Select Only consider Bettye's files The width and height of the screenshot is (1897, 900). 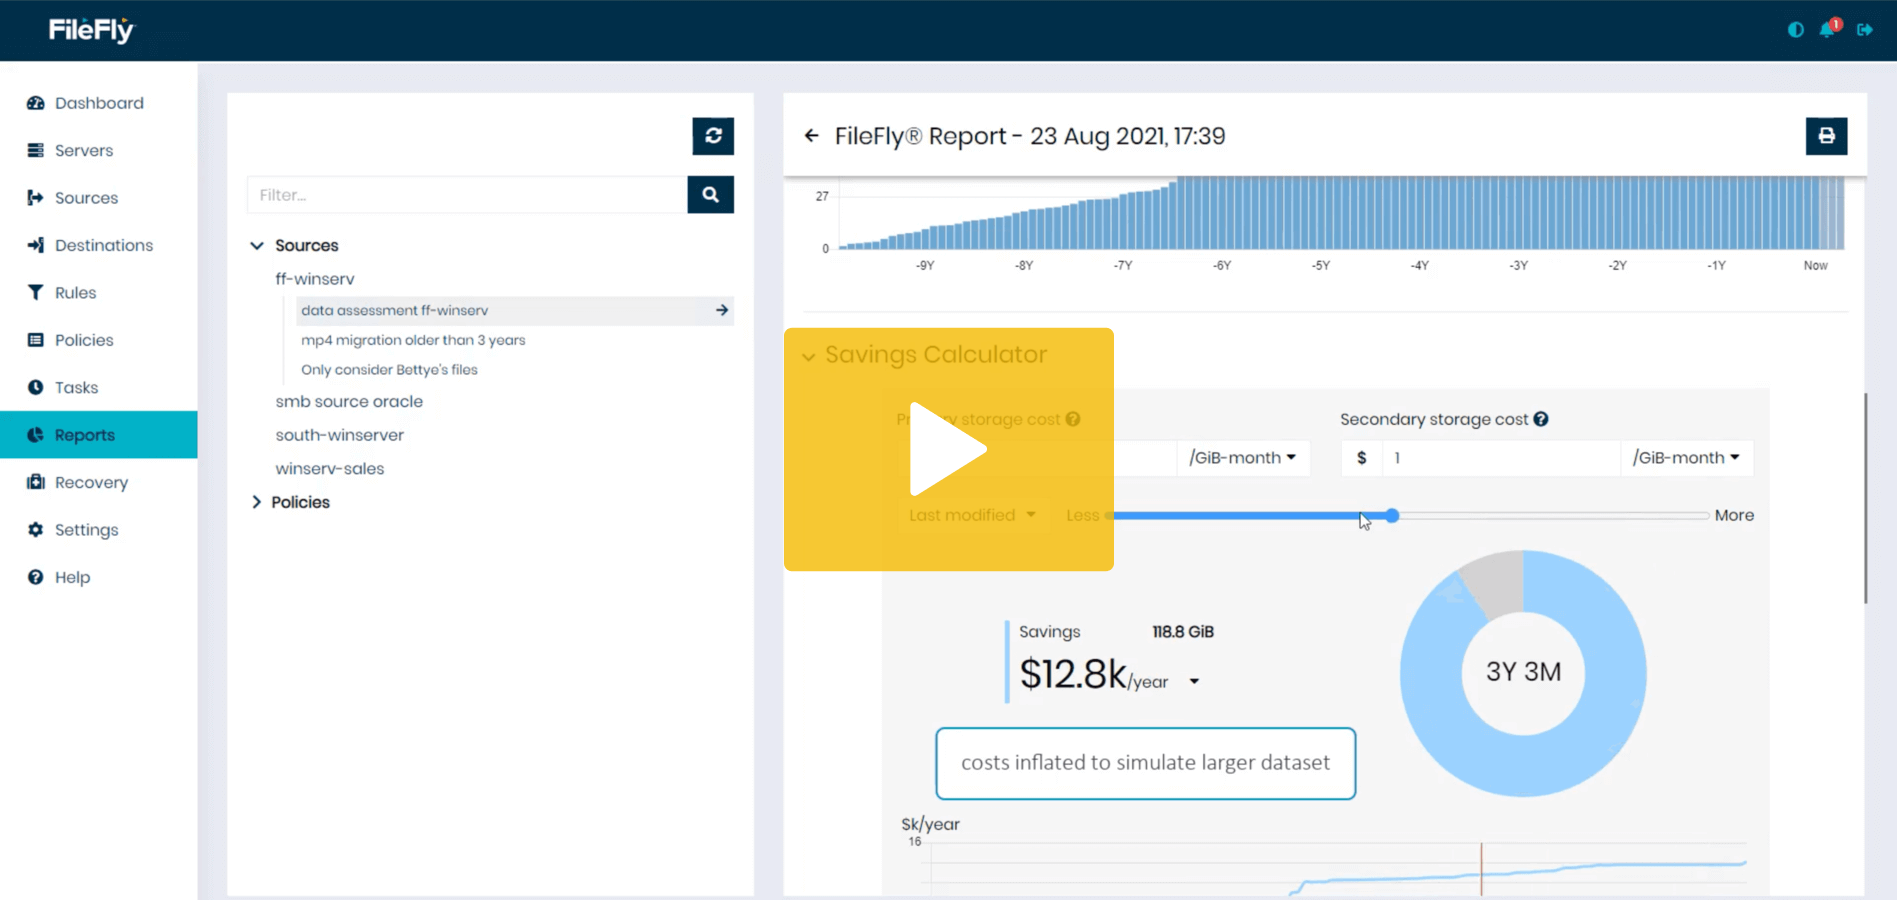[389, 370]
